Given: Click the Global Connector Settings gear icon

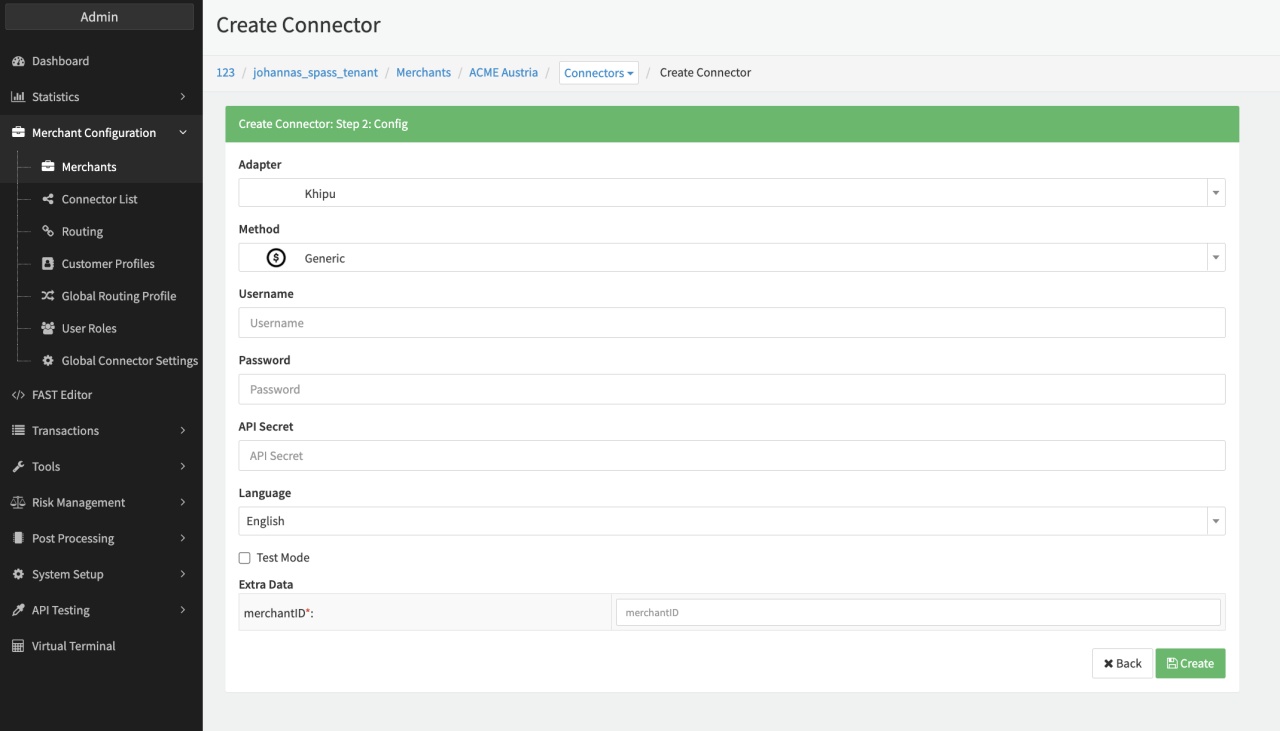Looking at the screenshot, I should [48, 361].
